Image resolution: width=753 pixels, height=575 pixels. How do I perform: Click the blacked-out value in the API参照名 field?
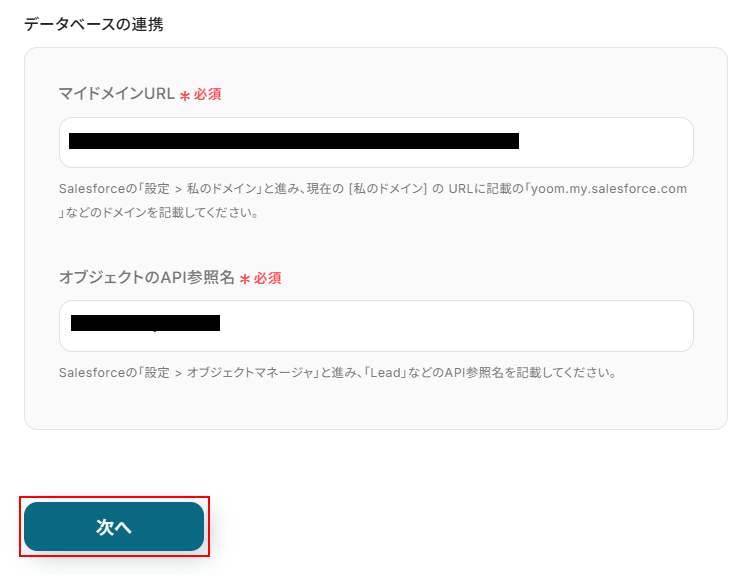(145, 323)
